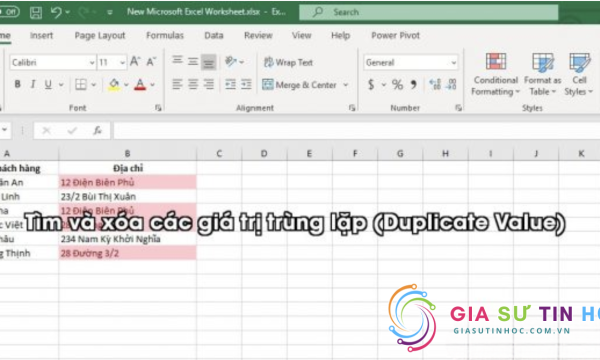Click Decrease Font Size icon
This screenshot has height=360, width=600.
click(x=151, y=61)
